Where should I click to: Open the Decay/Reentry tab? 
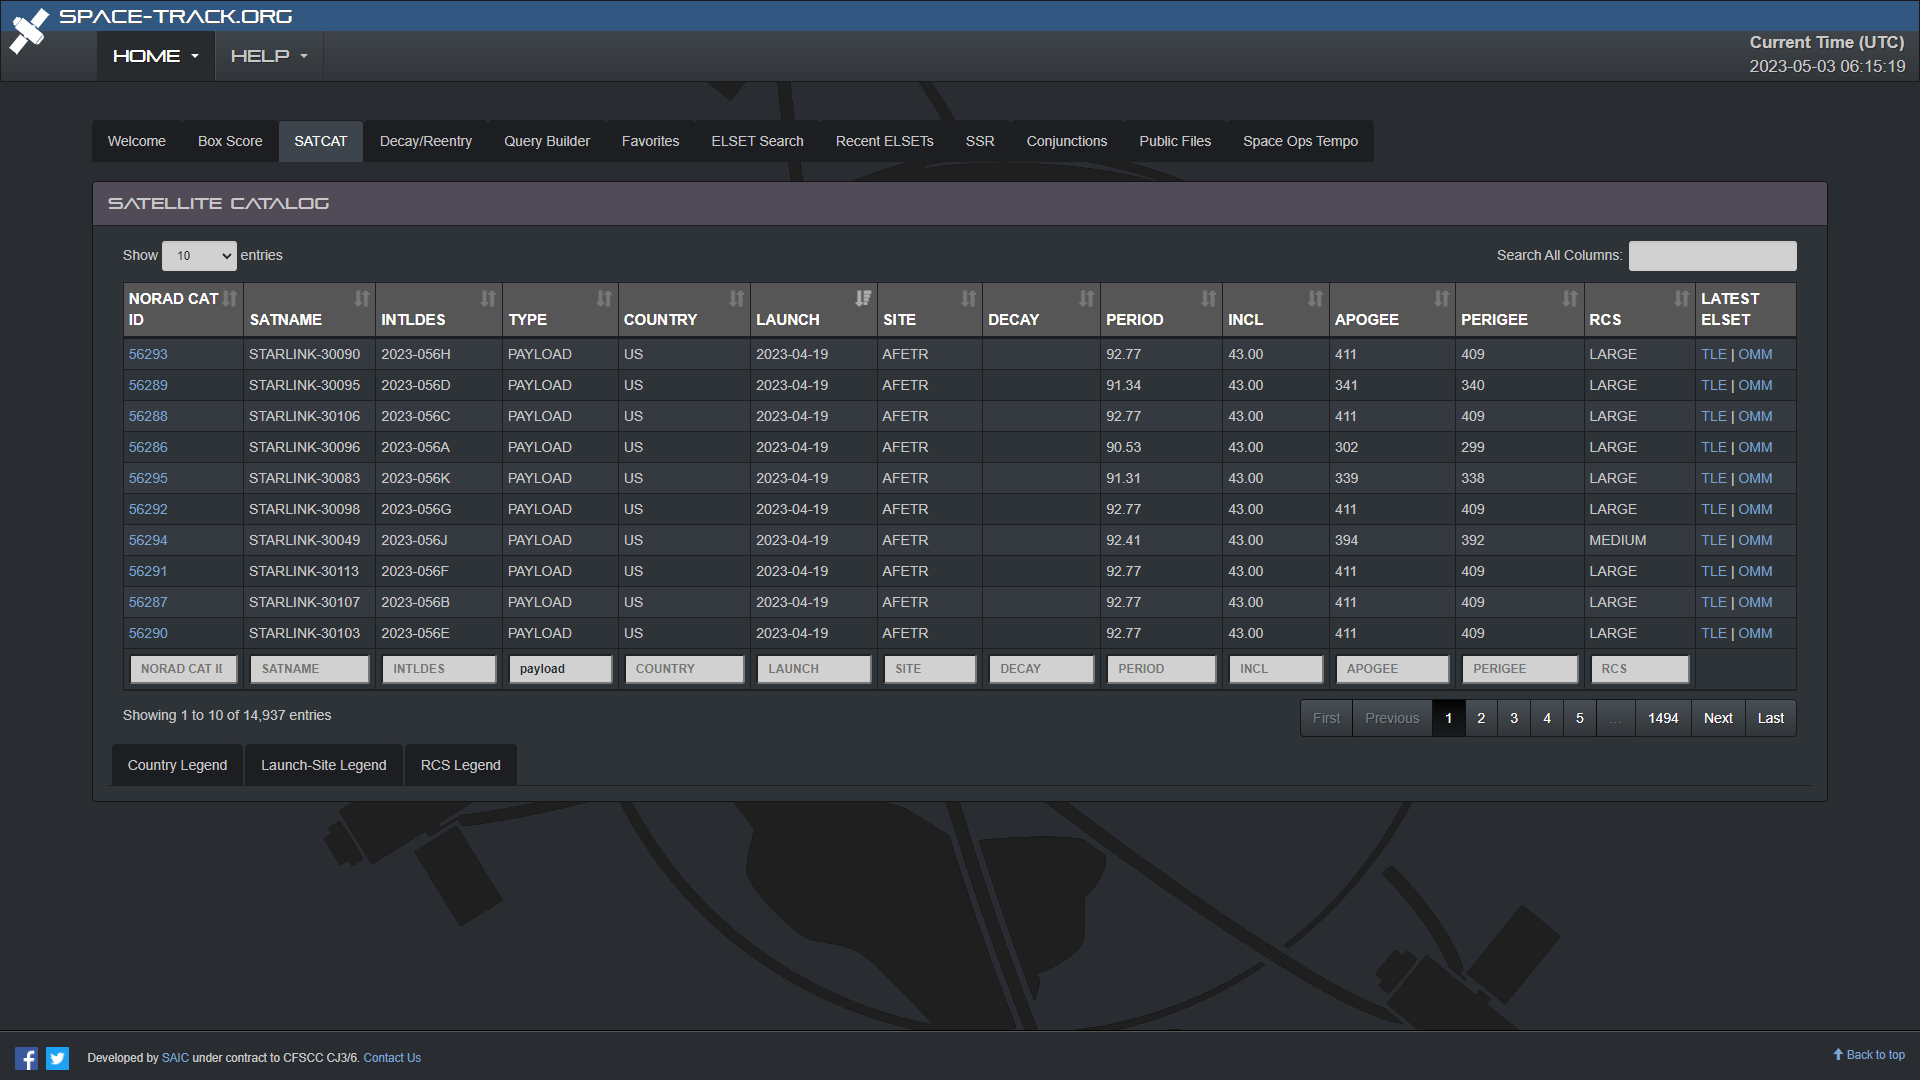coord(426,141)
